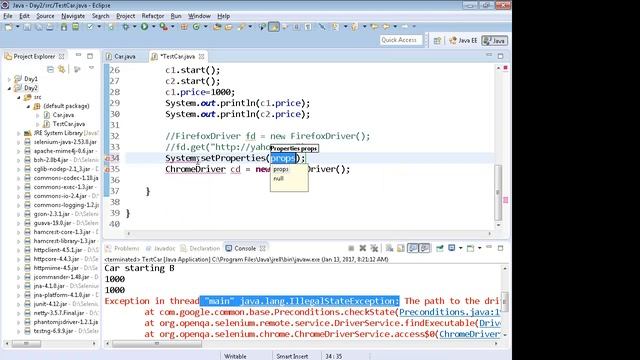Expand the Day1 project
The height and width of the screenshot is (360, 640).
[x=9, y=79]
